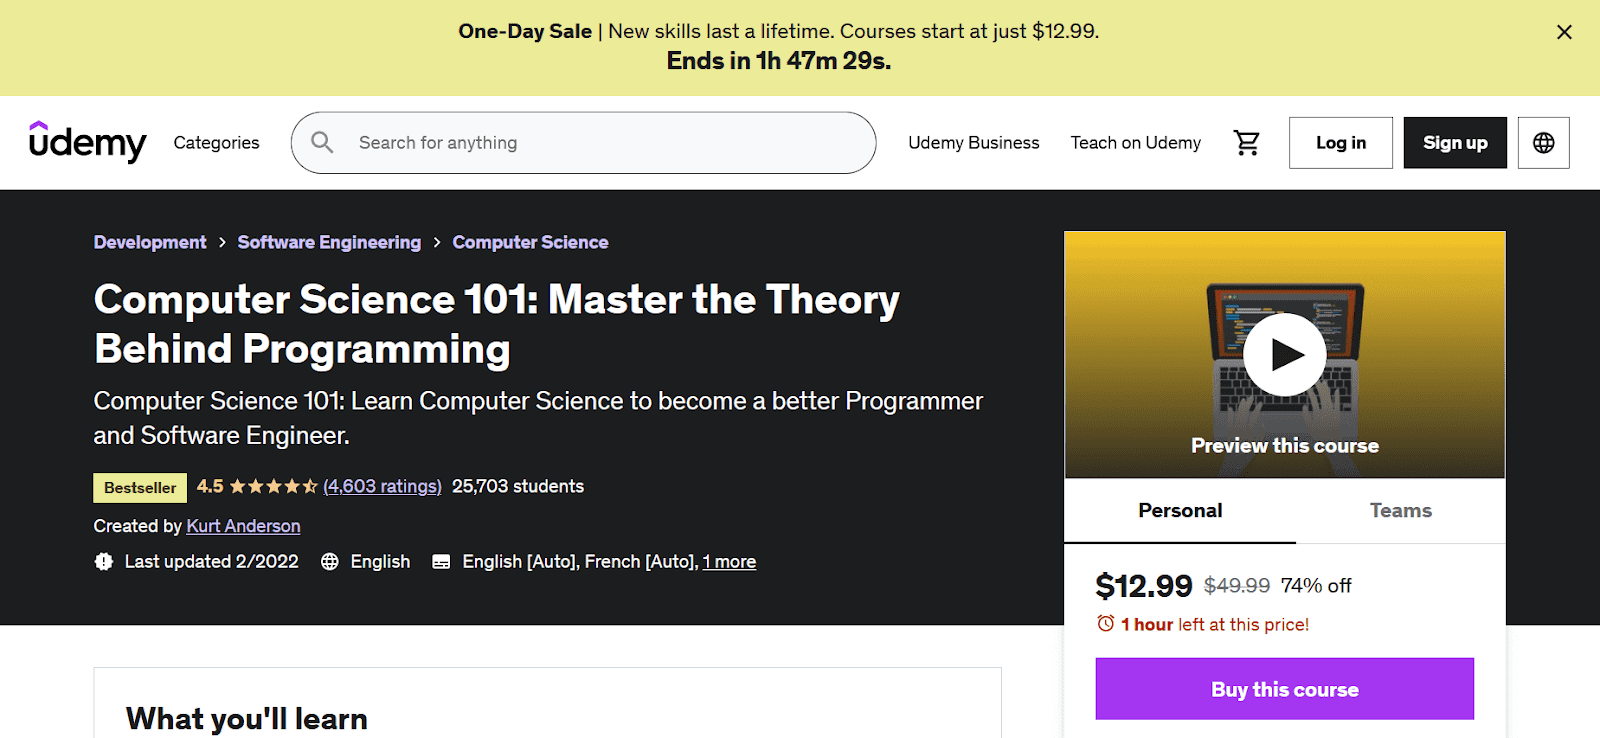Play the course preview video
Viewport: 1600px width, 738px height.
click(x=1285, y=354)
